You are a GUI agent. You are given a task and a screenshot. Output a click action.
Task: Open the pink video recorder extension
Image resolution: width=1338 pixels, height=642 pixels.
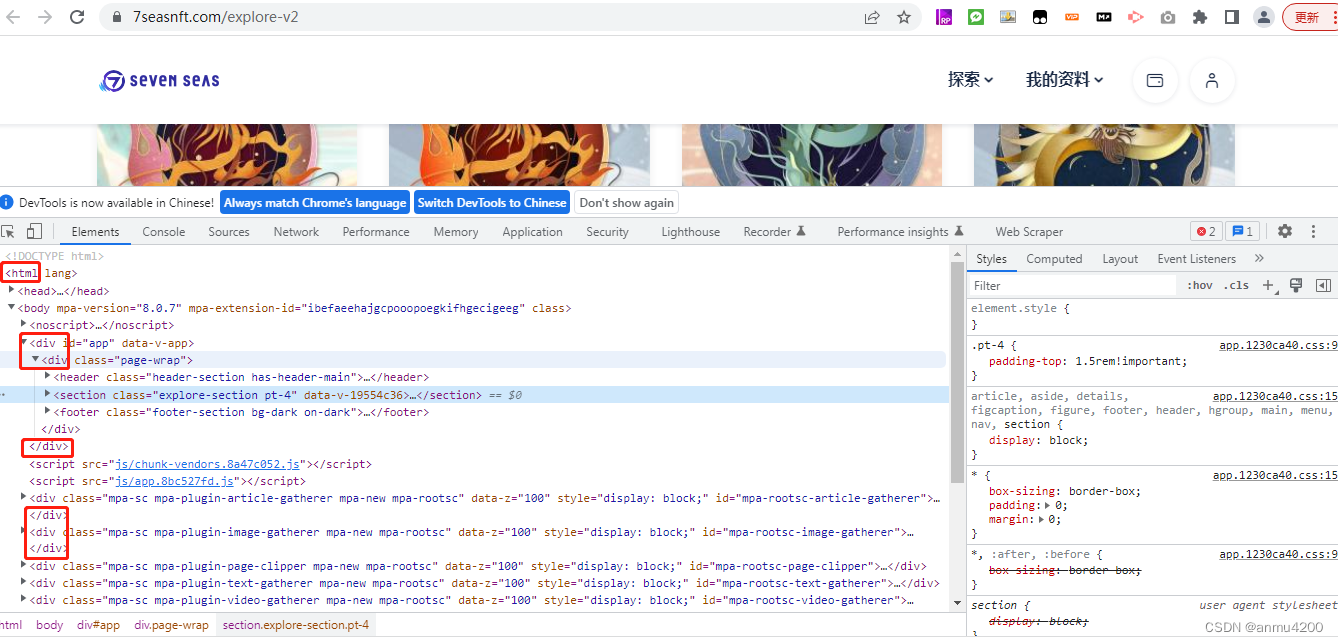(x=1135, y=17)
